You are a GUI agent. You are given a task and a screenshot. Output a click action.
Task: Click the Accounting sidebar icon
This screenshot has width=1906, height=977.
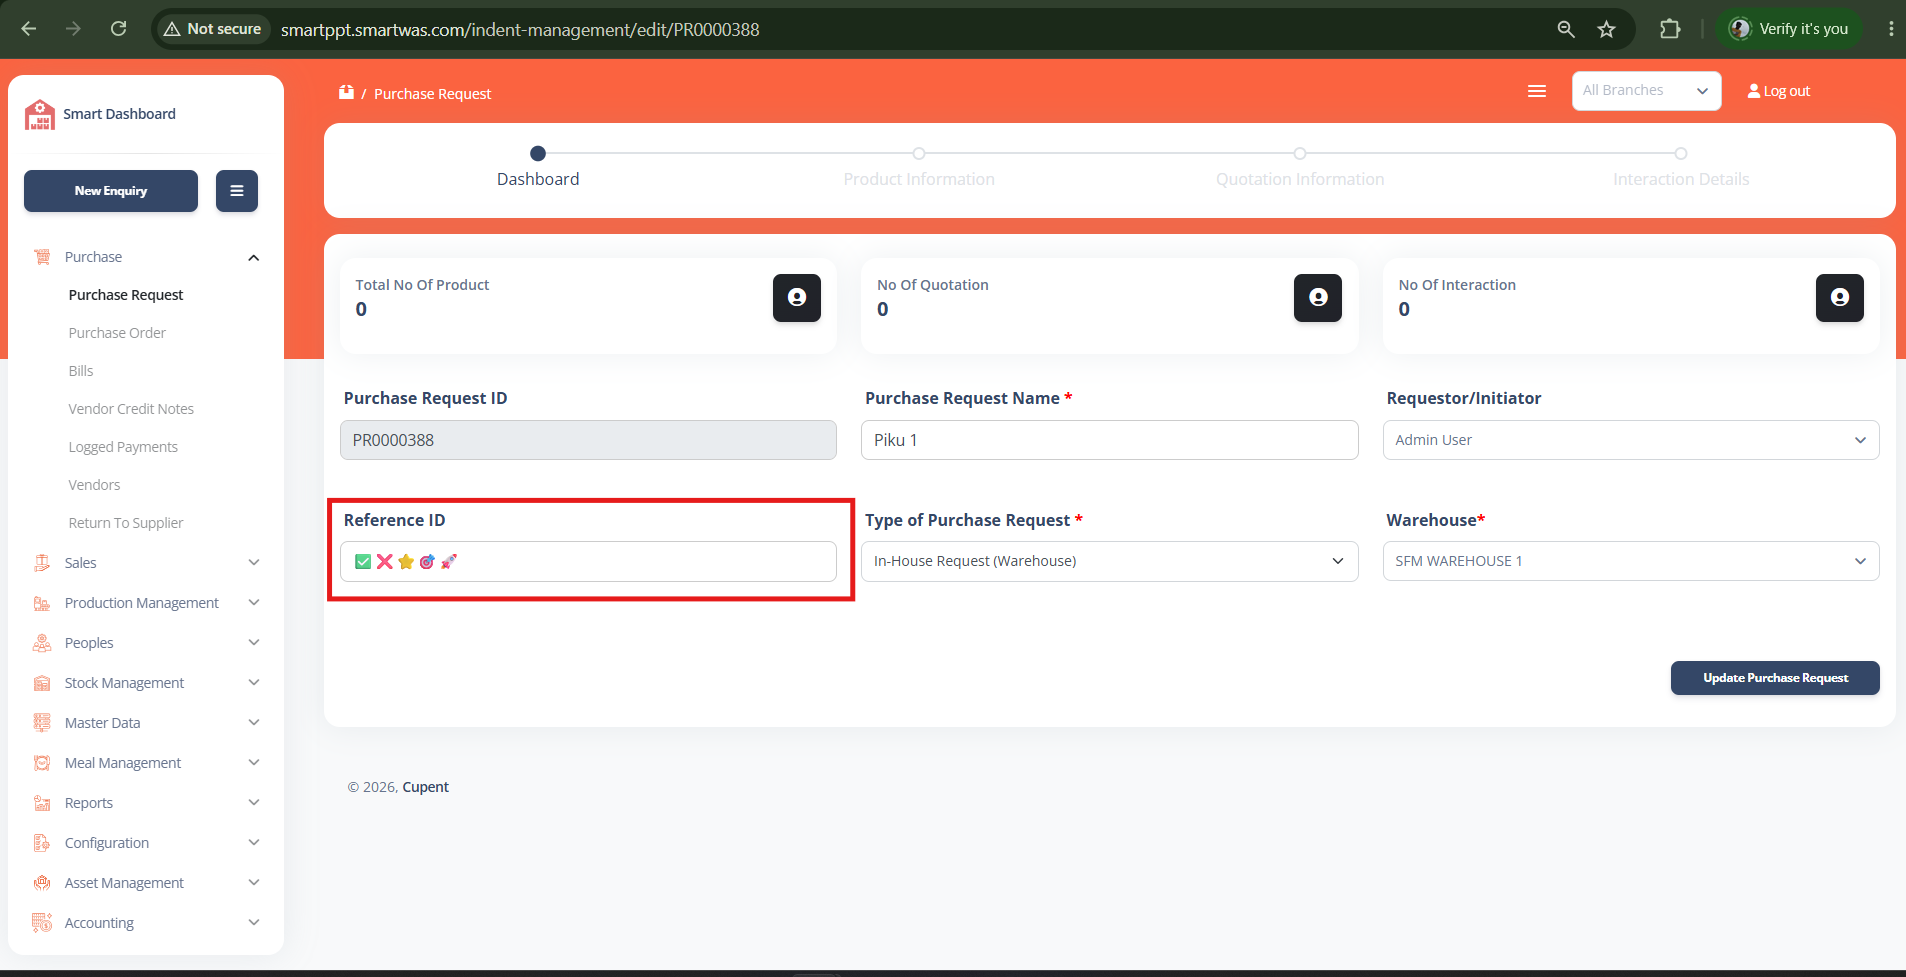tap(42, 923)
